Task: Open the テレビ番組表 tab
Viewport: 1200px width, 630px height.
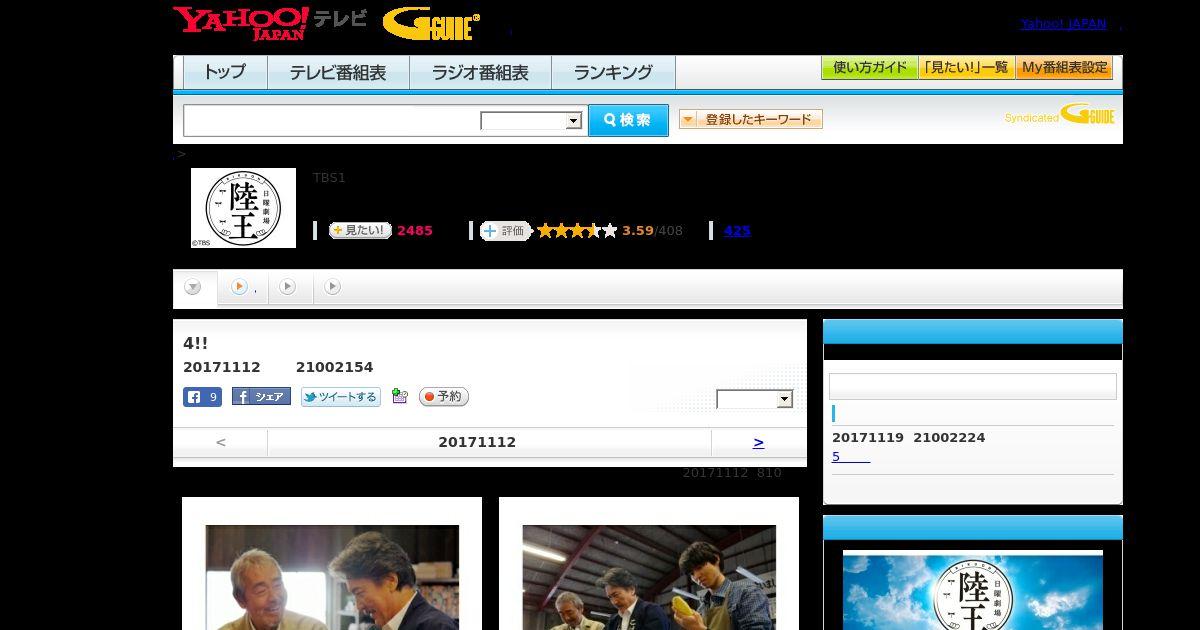Action: tap(338, 72)
